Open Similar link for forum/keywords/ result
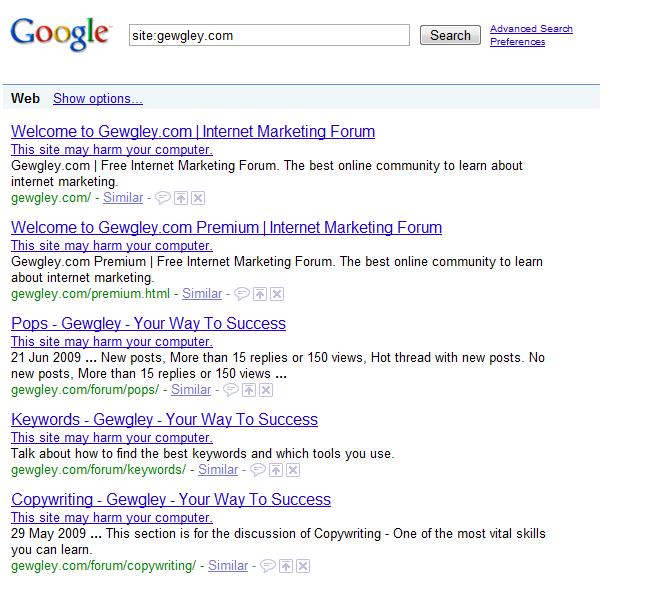This screenshot has width=666, height=589. coord(218,470)
